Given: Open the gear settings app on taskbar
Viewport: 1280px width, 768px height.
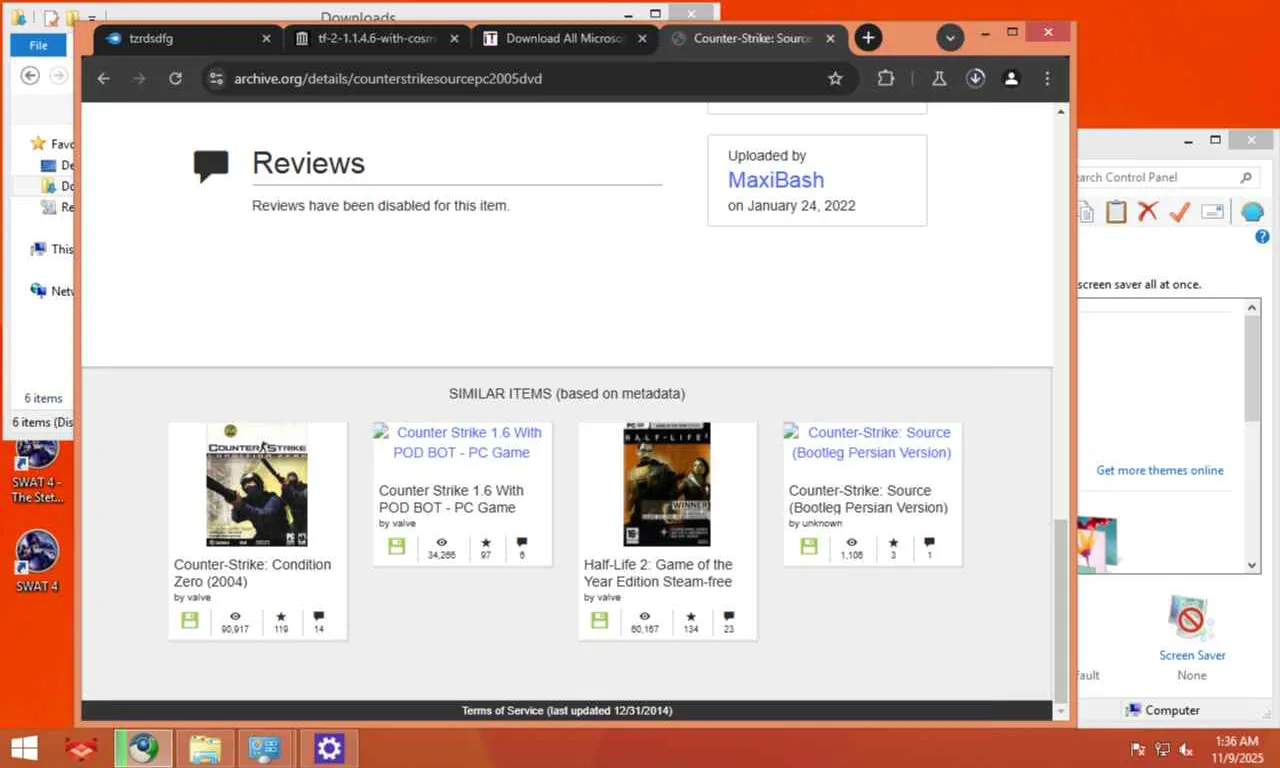Looking at the screenshot, I should [329, 748].
